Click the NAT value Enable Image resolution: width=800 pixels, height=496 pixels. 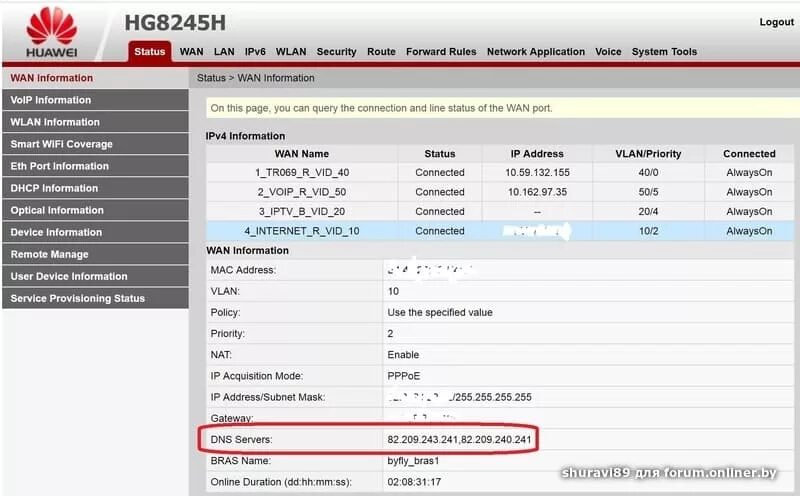(403, 355)
